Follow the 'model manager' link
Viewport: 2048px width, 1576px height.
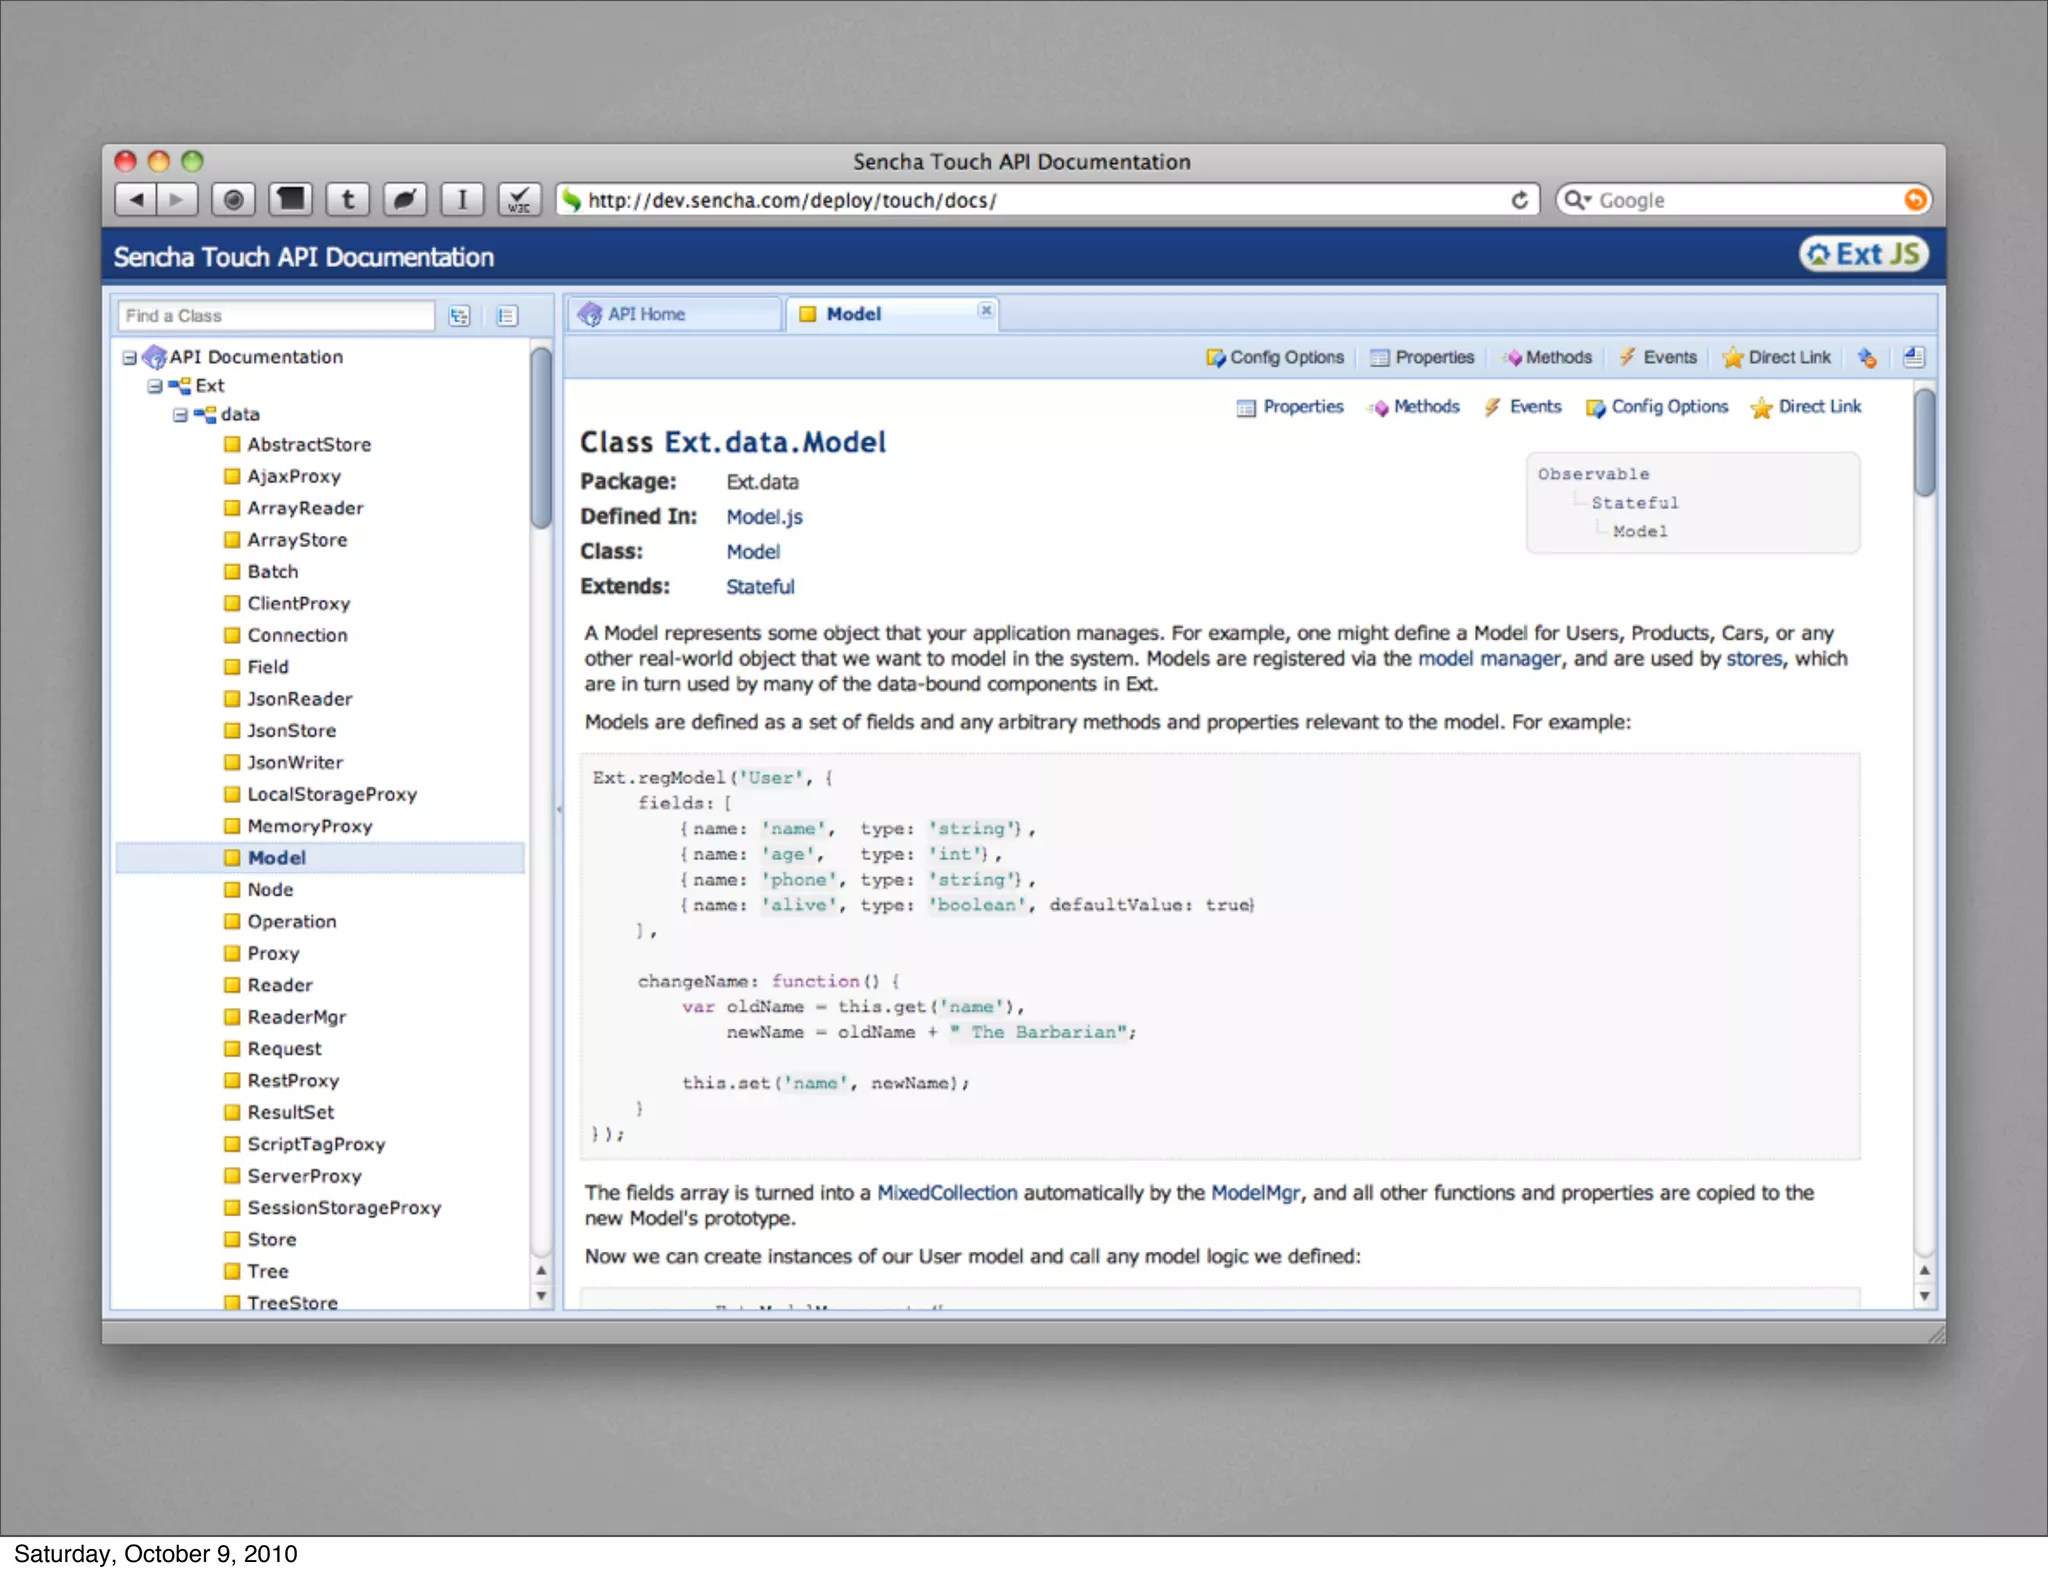[1489, 659]
